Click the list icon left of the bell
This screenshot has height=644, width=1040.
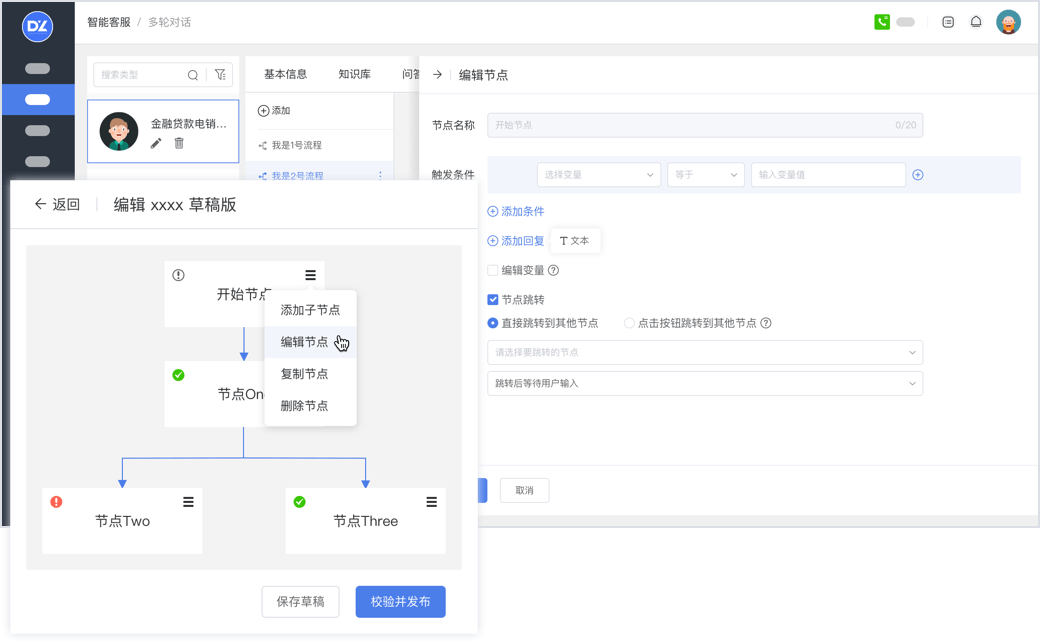tap(947, 21)
